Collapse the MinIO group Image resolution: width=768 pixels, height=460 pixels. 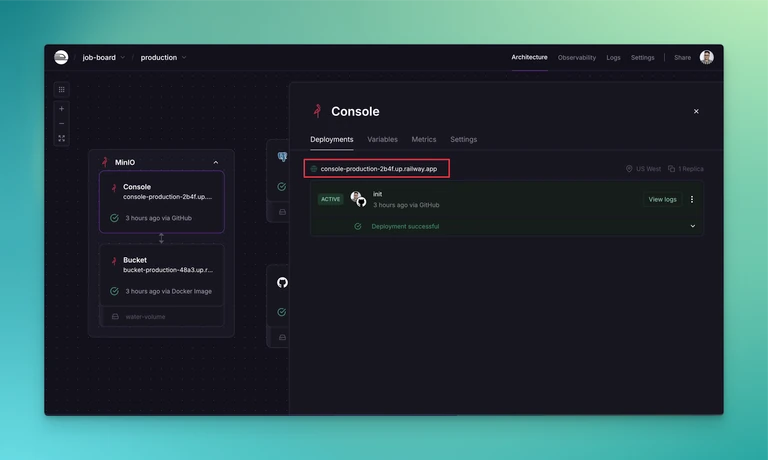pyautogui.click(x=216, y=162)
